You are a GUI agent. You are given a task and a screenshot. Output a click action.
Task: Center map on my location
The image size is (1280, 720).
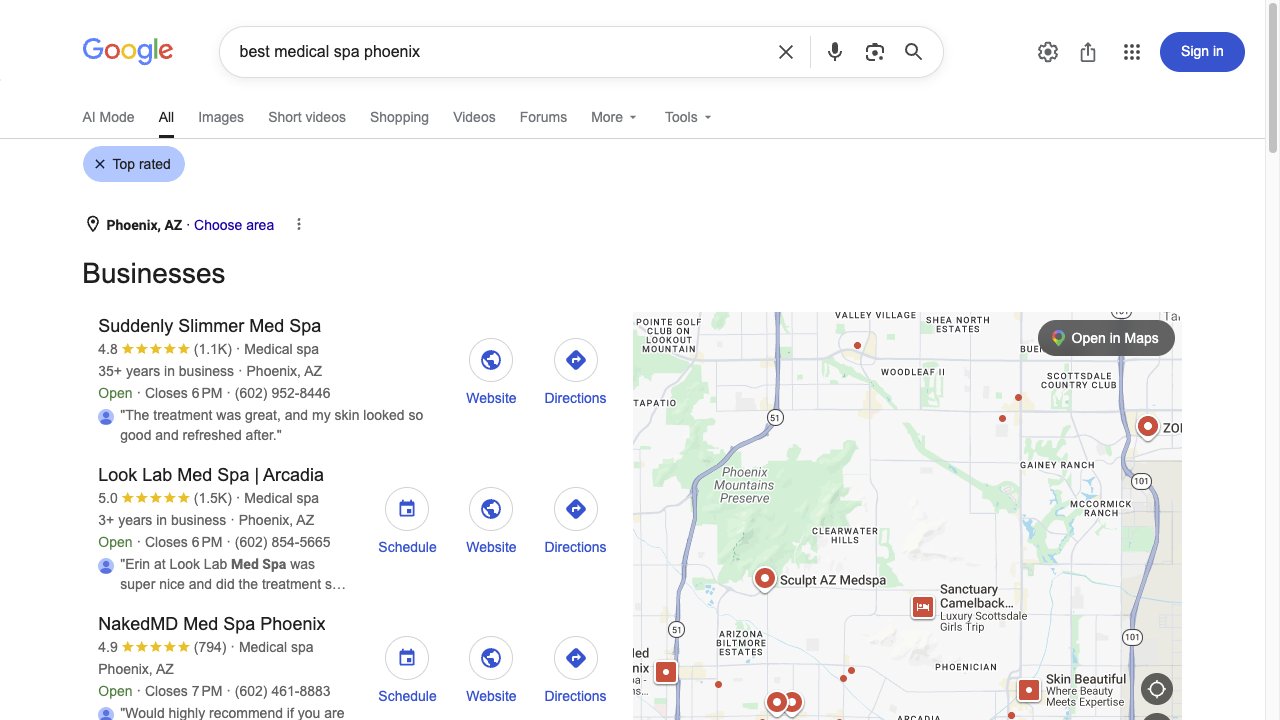point(1157,689)
